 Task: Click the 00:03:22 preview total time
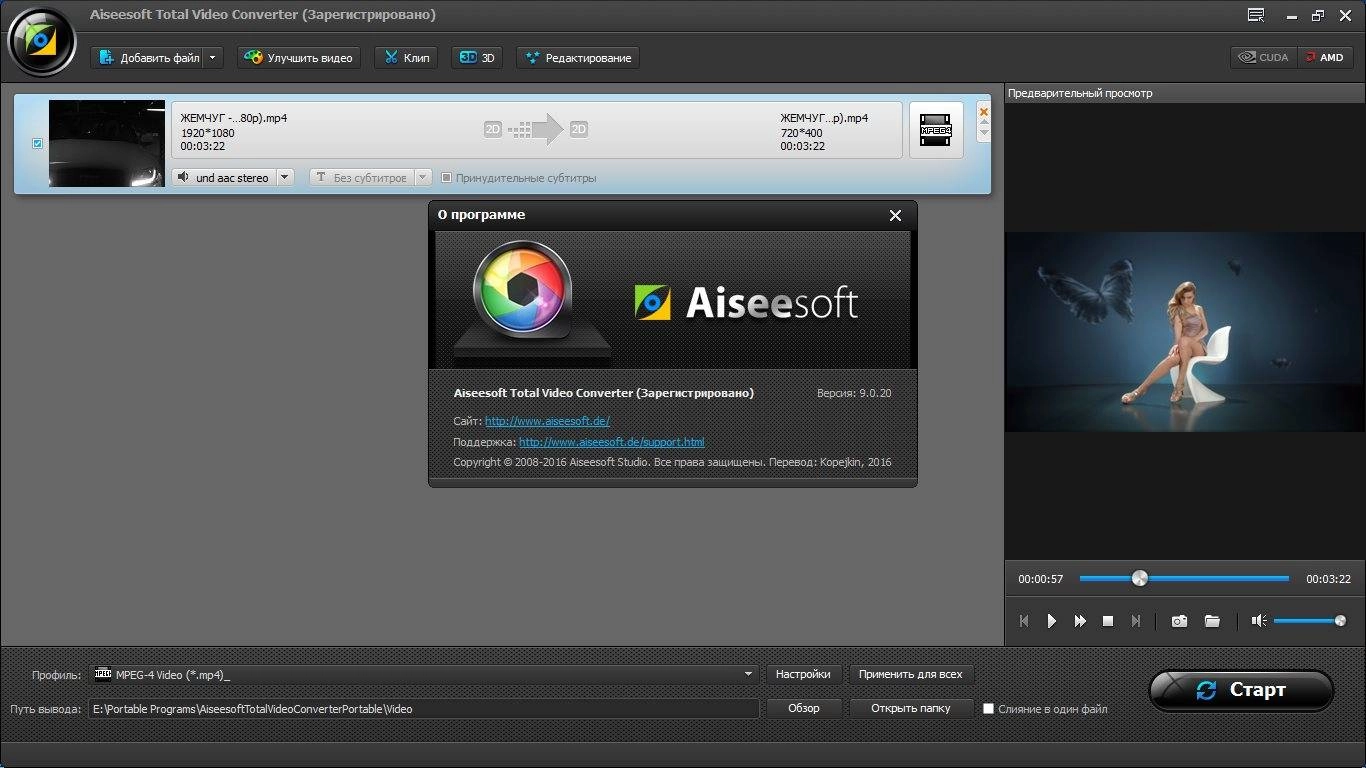pos(1328,579)
